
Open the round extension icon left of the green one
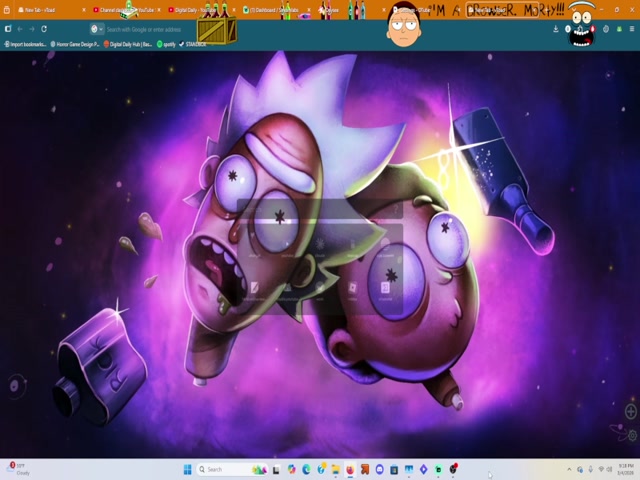point(606,29)
